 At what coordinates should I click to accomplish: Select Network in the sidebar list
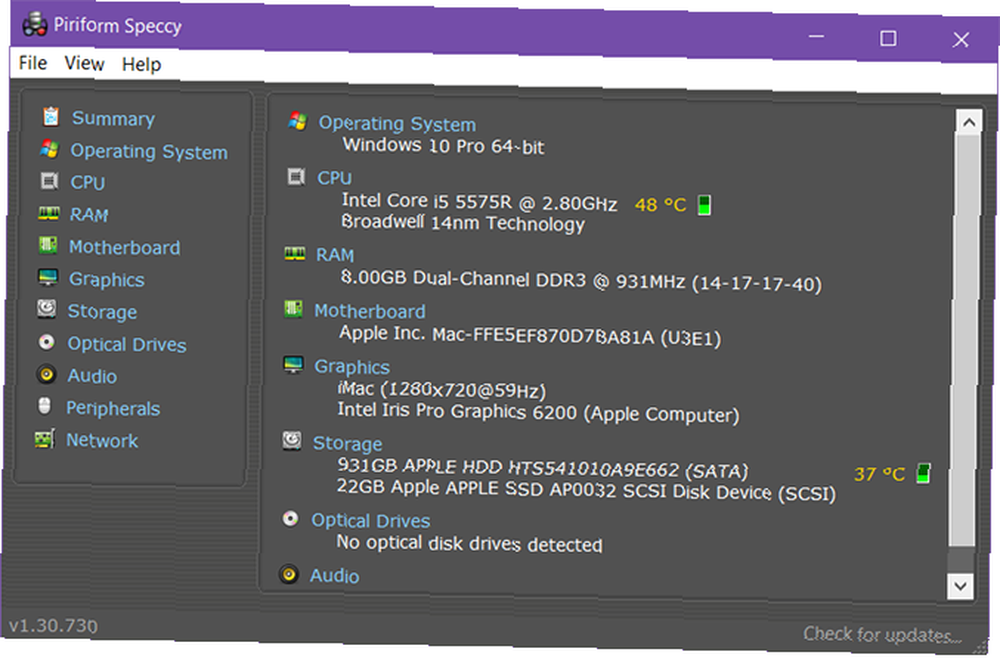pyautogui.click(x=102, y=441)
